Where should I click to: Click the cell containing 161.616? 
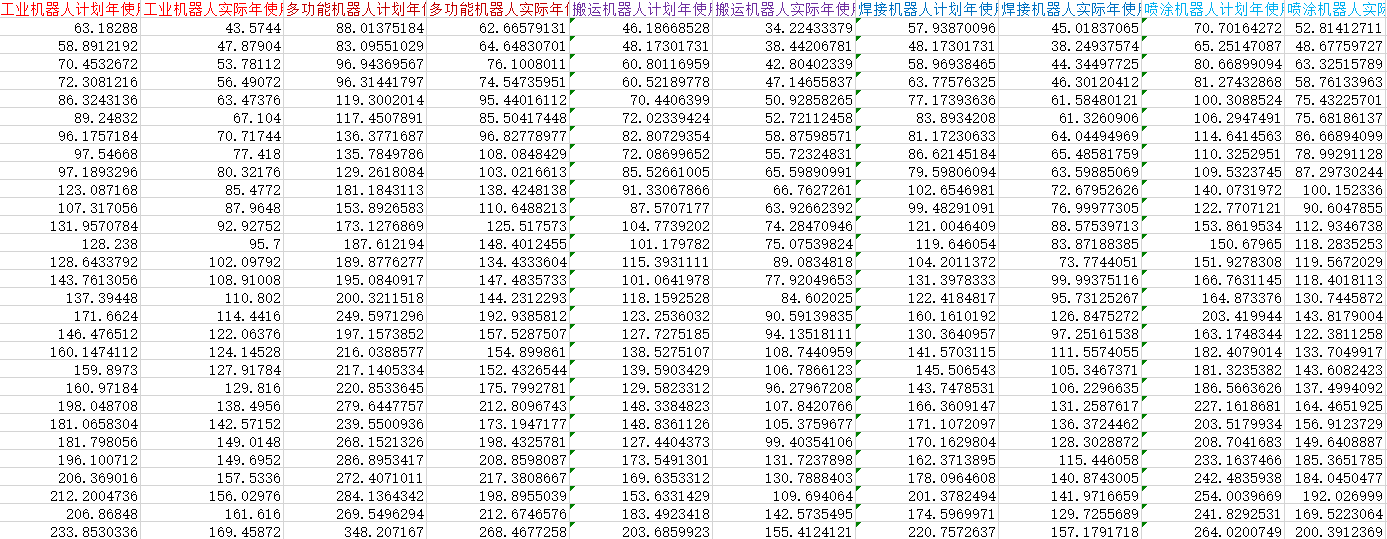pos(212,513)
